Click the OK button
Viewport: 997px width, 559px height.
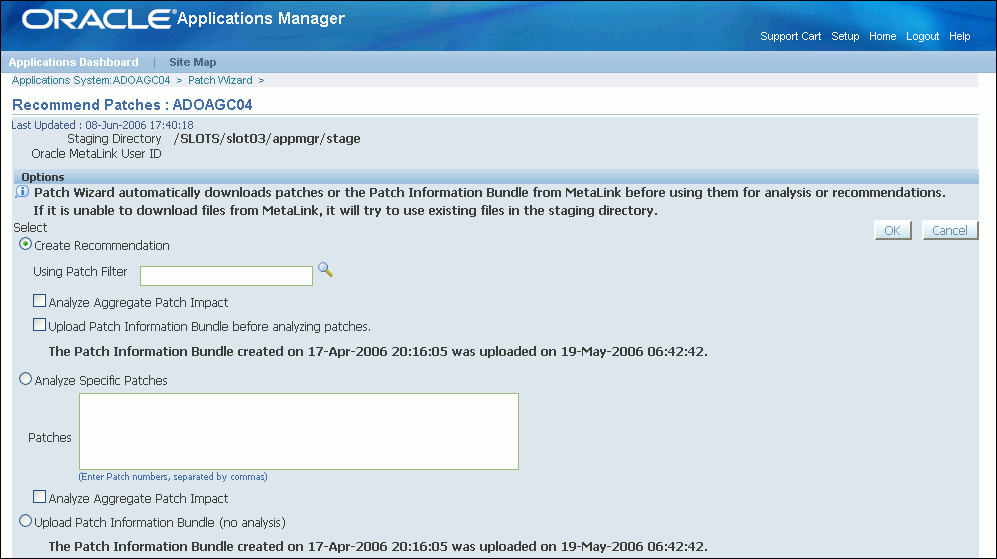893,230
